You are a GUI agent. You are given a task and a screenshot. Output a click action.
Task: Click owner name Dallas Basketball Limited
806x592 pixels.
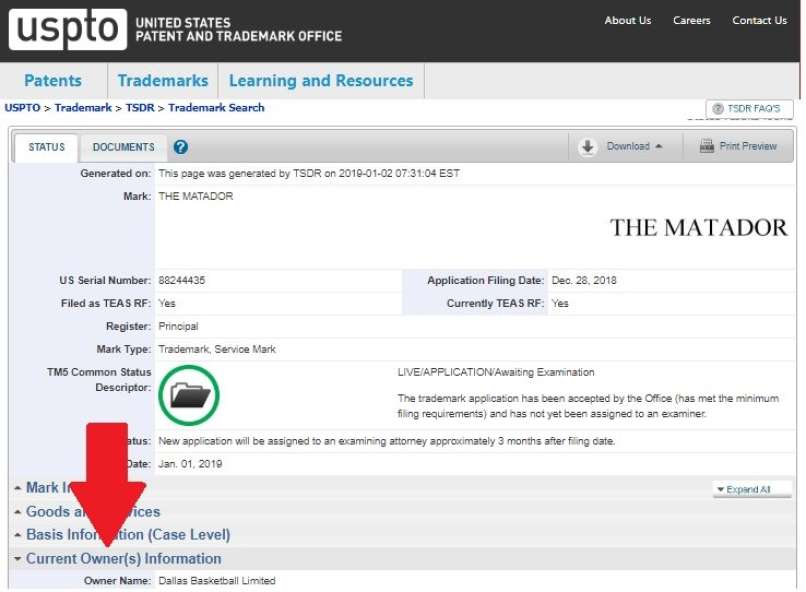(217, 581)
